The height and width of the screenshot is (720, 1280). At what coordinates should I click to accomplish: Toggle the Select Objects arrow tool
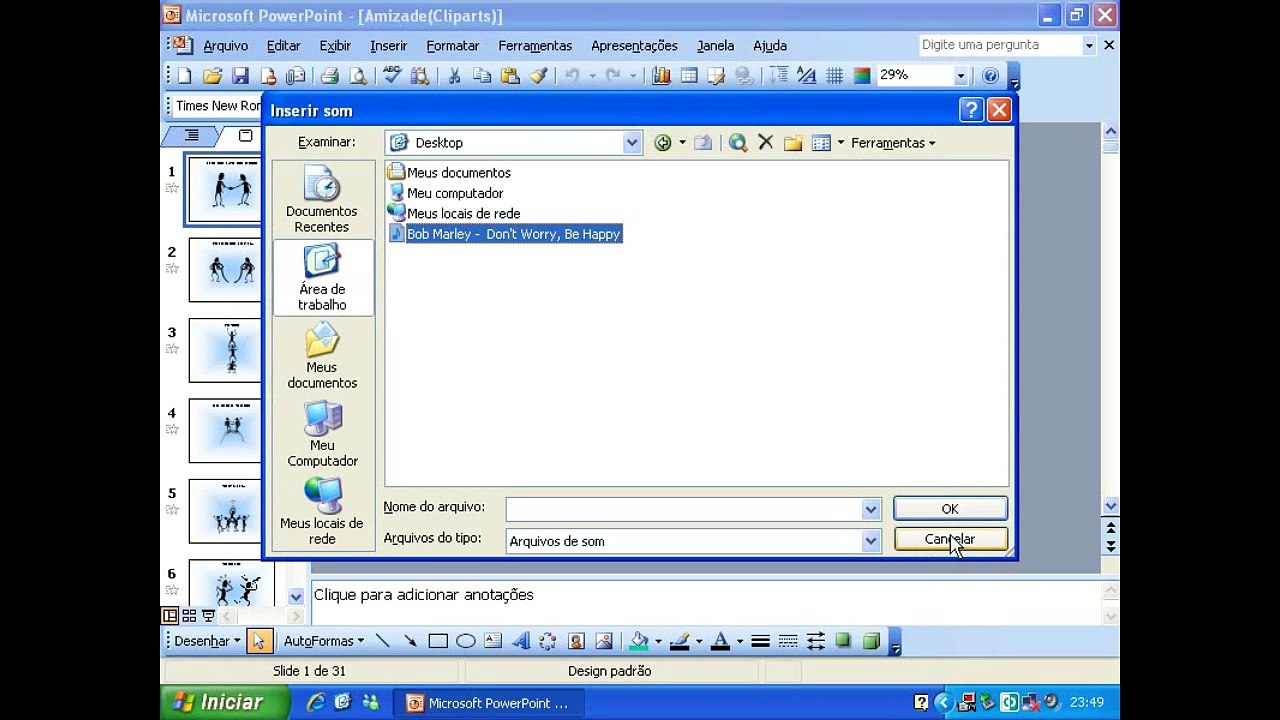258,641
